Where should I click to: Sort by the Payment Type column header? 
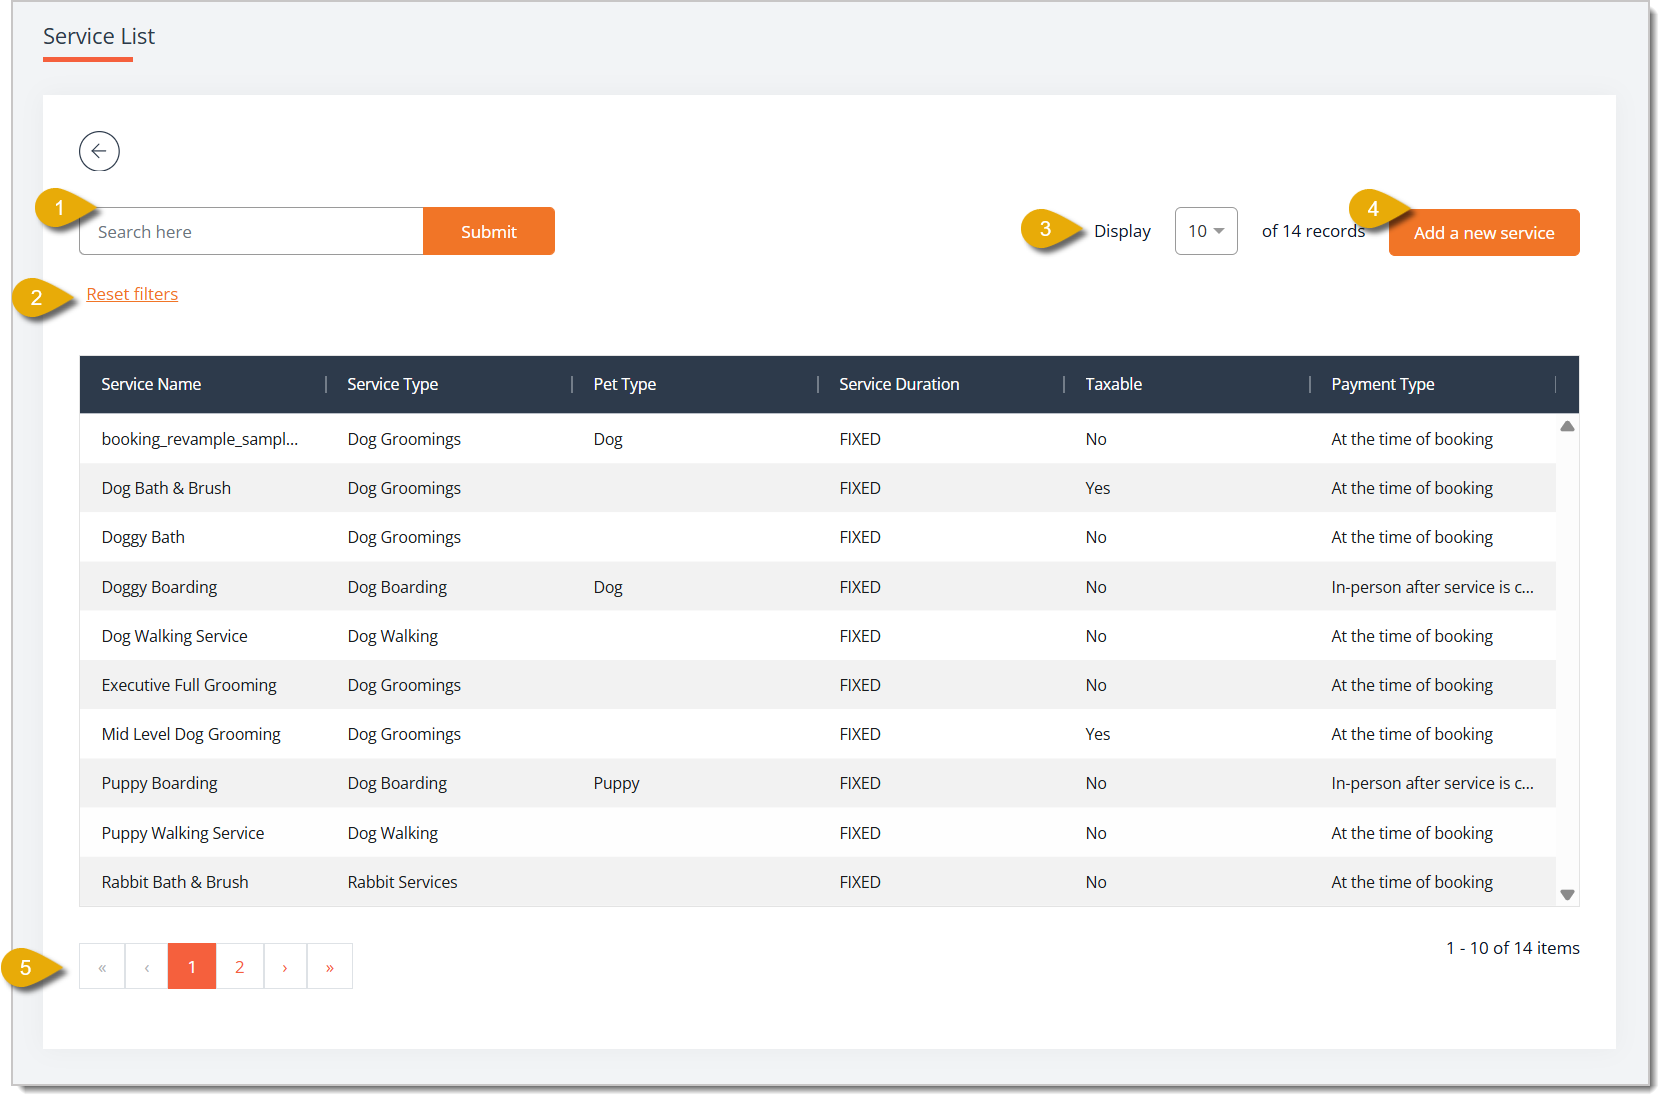coord(1383,384)
